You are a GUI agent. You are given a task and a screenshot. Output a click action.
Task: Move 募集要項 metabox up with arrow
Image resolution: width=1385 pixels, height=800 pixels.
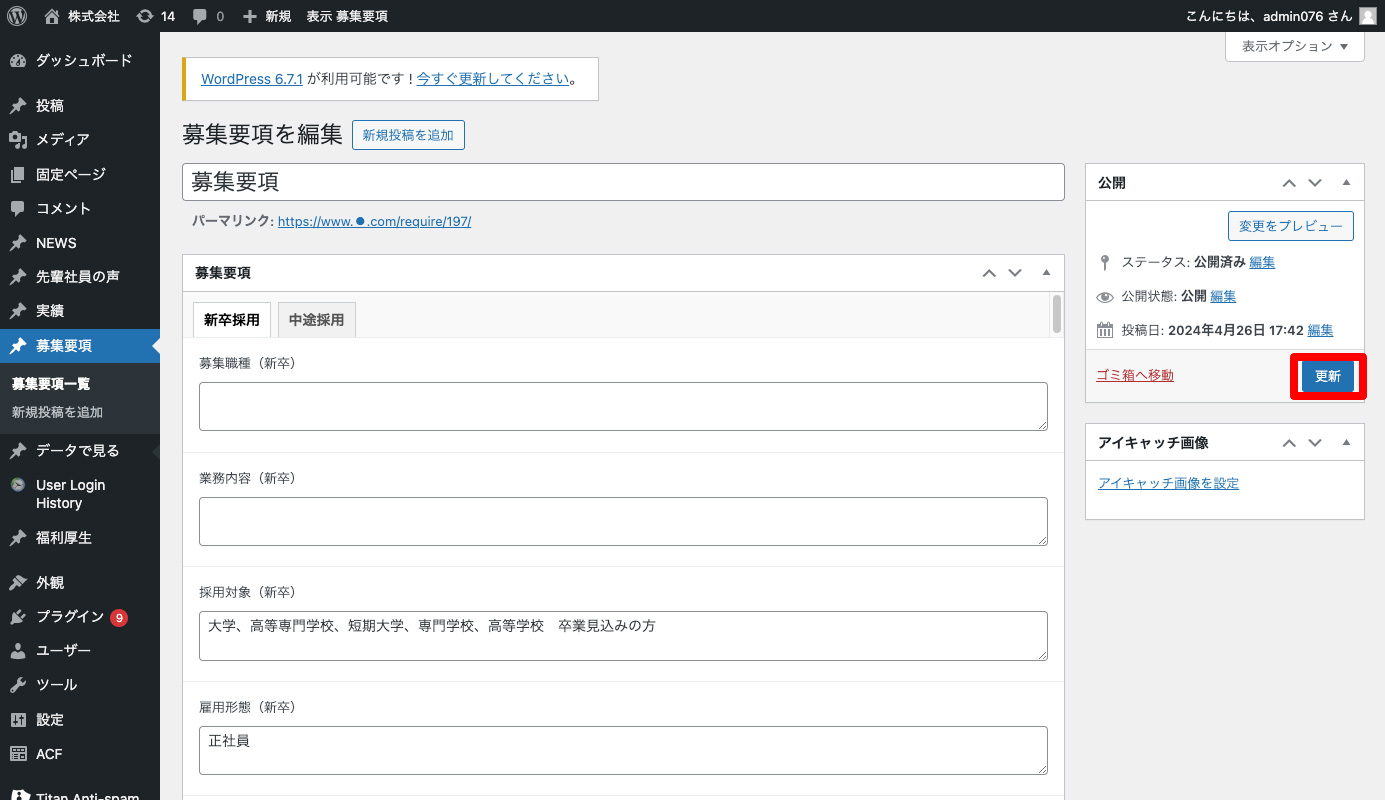[989, 273]
